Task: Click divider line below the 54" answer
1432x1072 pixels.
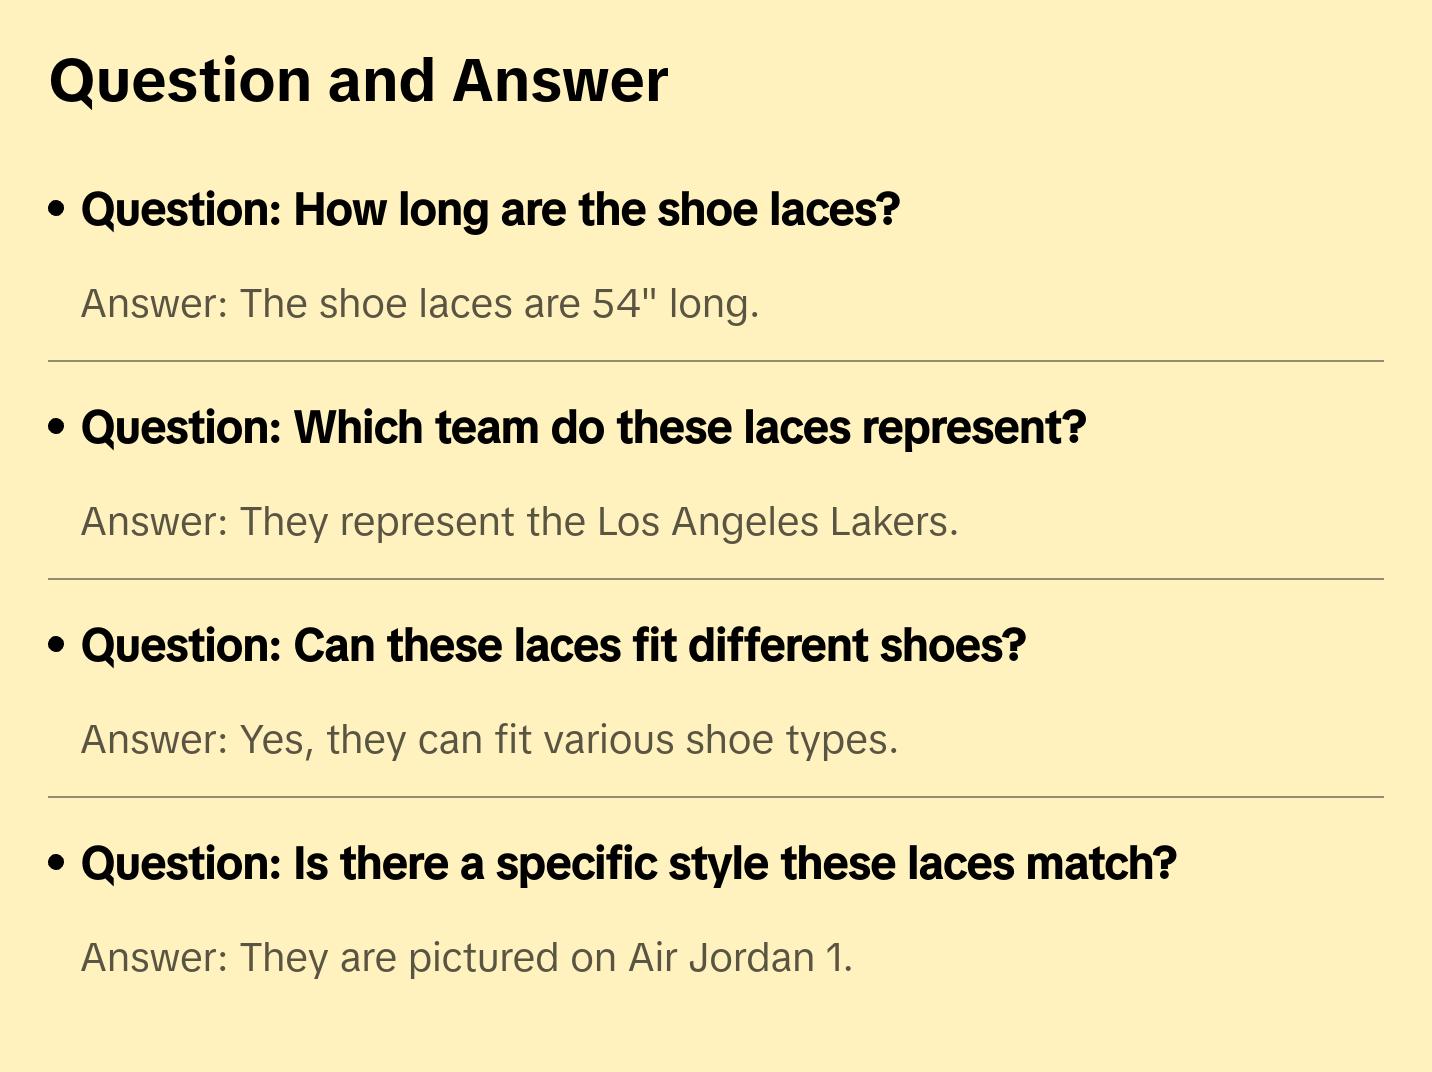Action: (715, 361)
